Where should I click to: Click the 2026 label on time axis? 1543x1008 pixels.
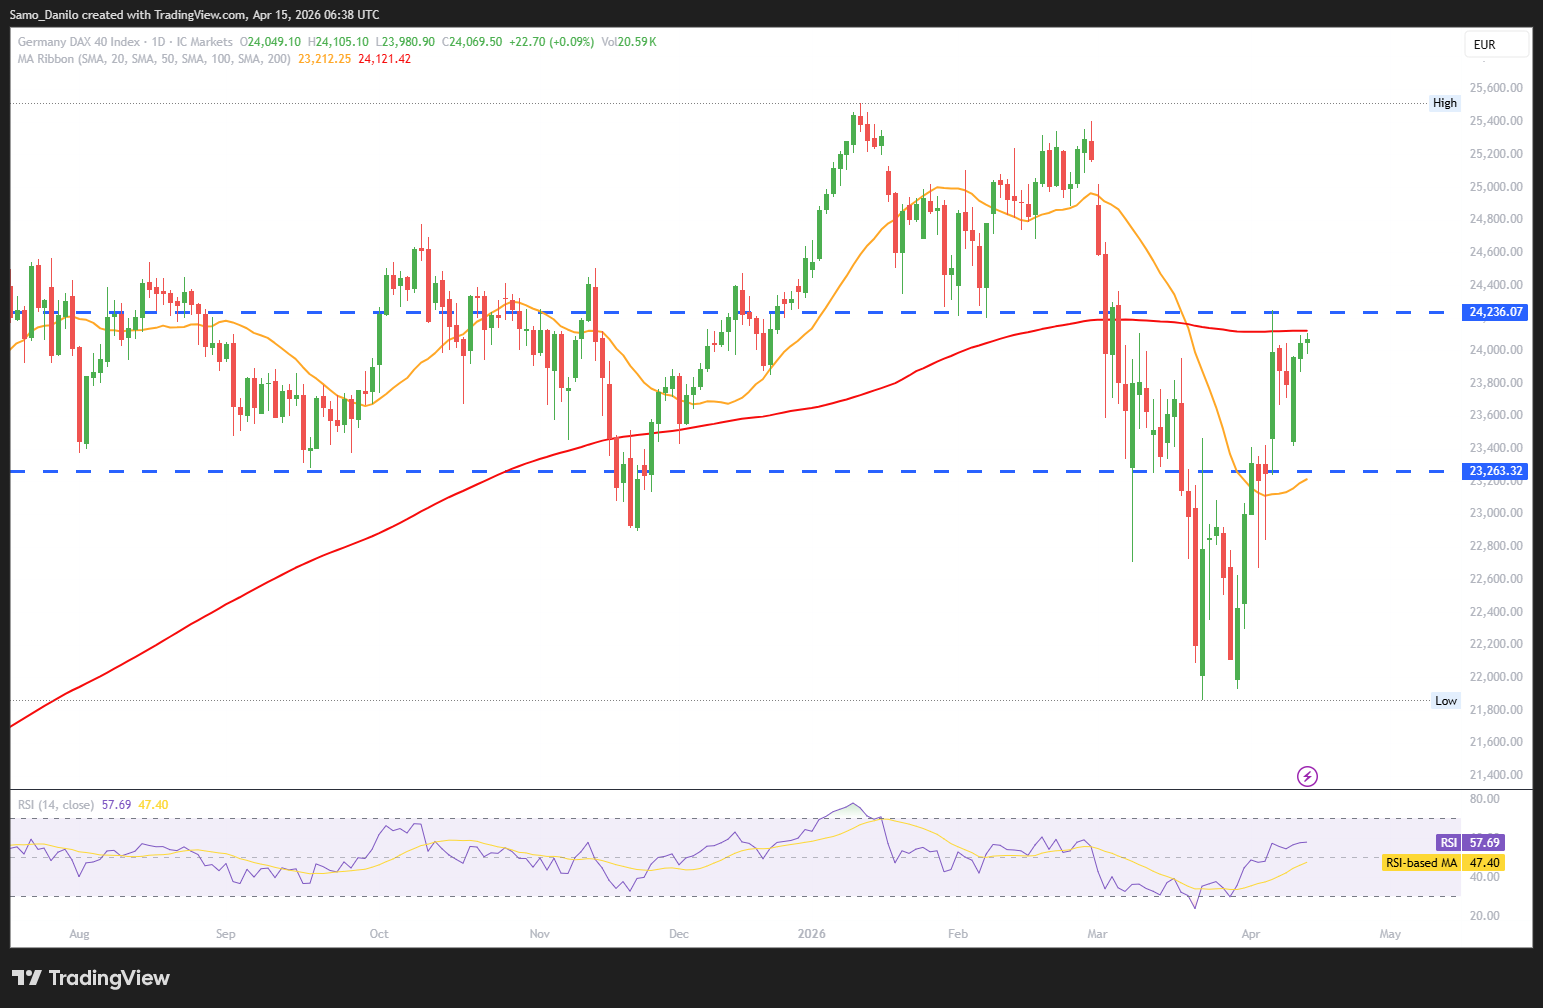pos(811,934)
